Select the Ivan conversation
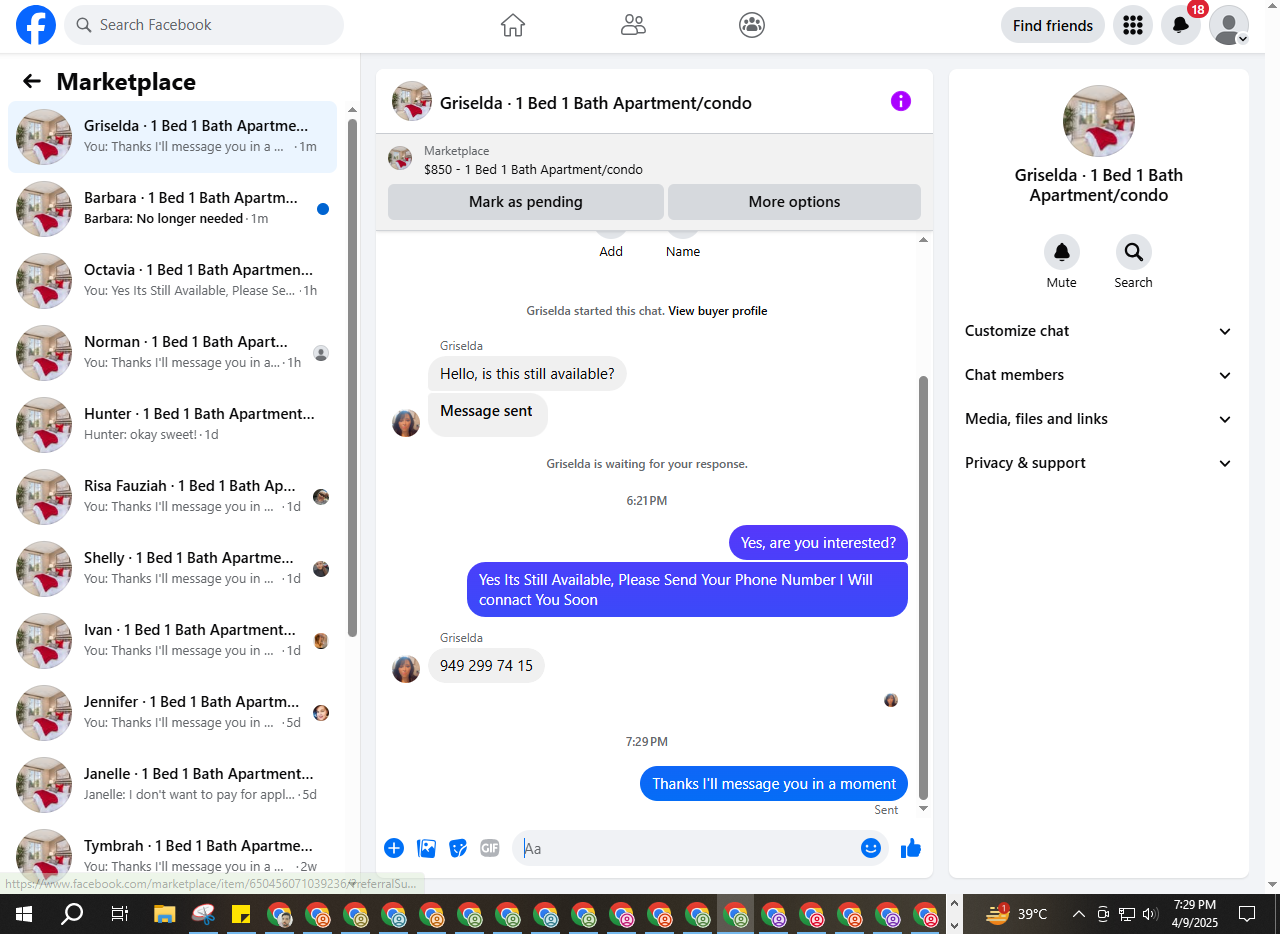 pyautogui.click(x=172, y=641)
